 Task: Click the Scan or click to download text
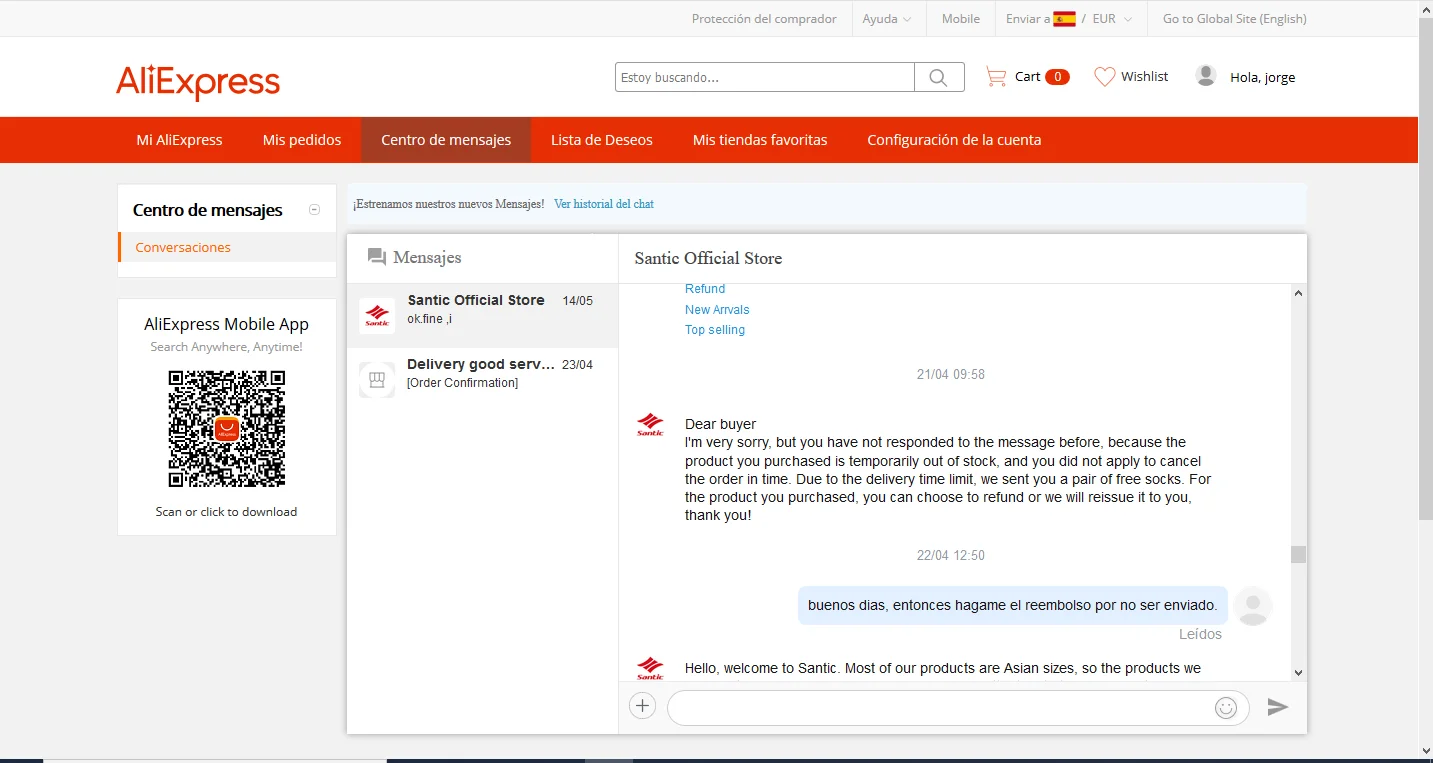pyautogui.click(x=226, y=512)
